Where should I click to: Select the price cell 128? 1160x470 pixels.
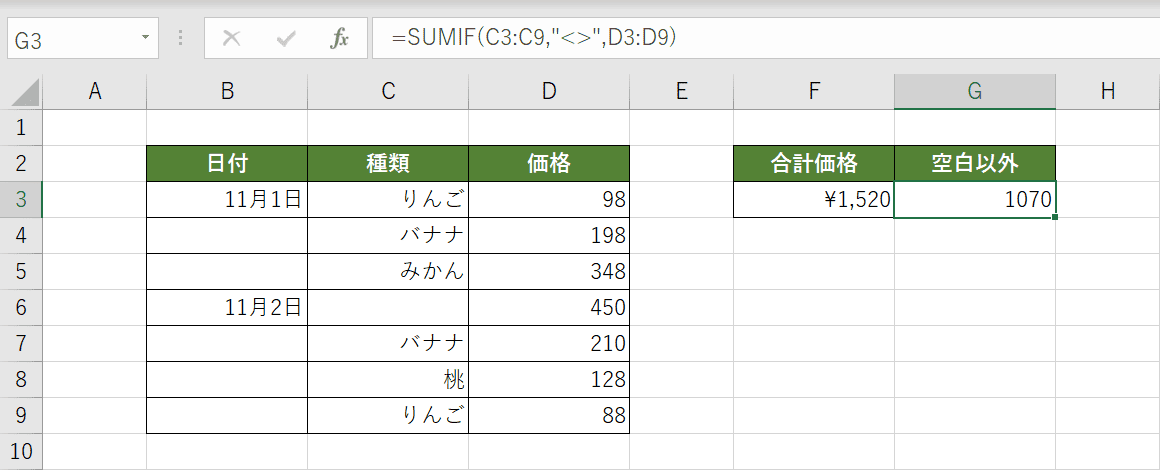tap(549, 380)
